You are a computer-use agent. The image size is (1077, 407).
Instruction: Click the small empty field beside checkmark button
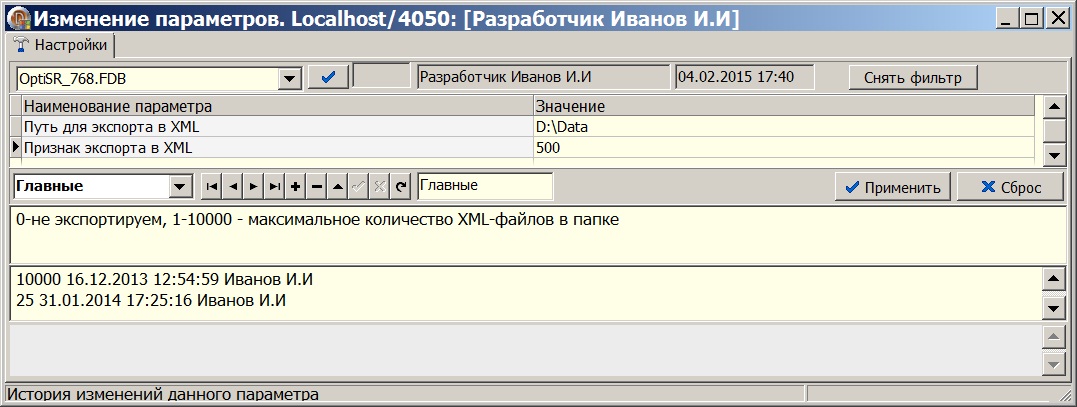(381, 77)
